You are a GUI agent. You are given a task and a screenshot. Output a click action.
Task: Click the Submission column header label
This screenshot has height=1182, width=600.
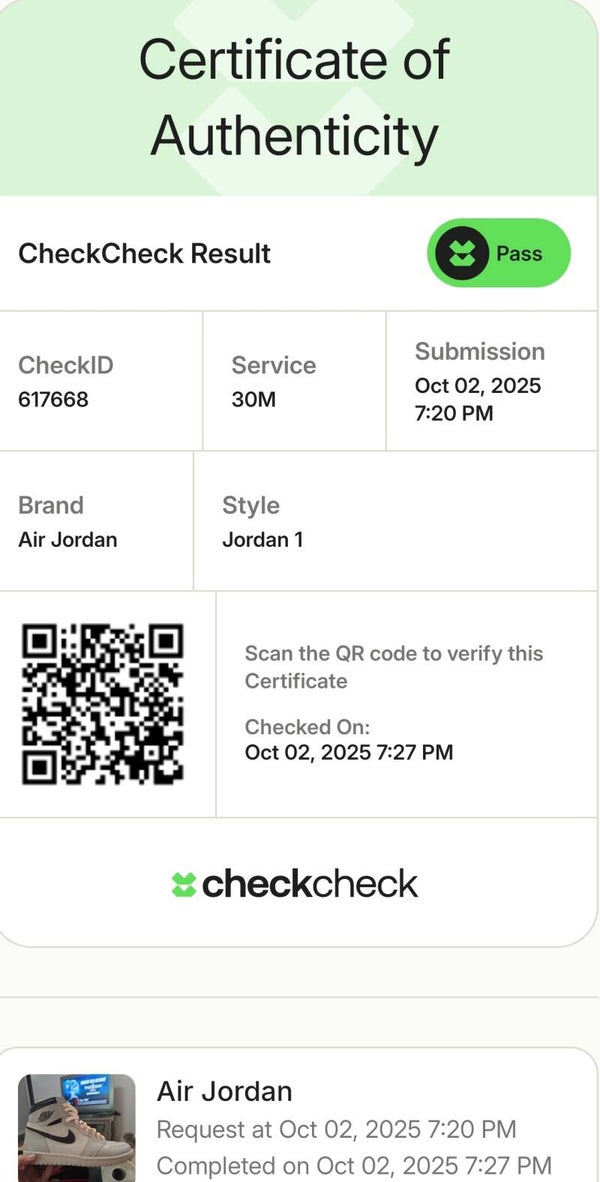[x=479, y=351]
